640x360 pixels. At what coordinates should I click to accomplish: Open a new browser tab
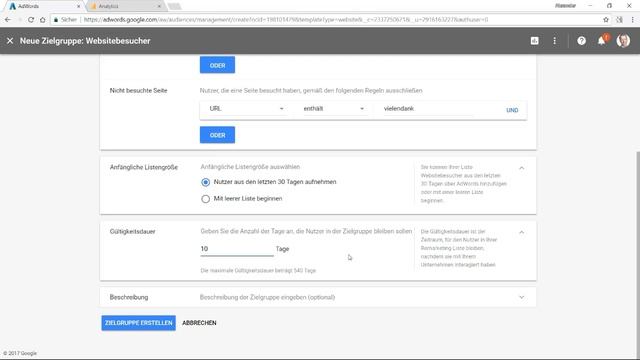[x=174, y=7]
